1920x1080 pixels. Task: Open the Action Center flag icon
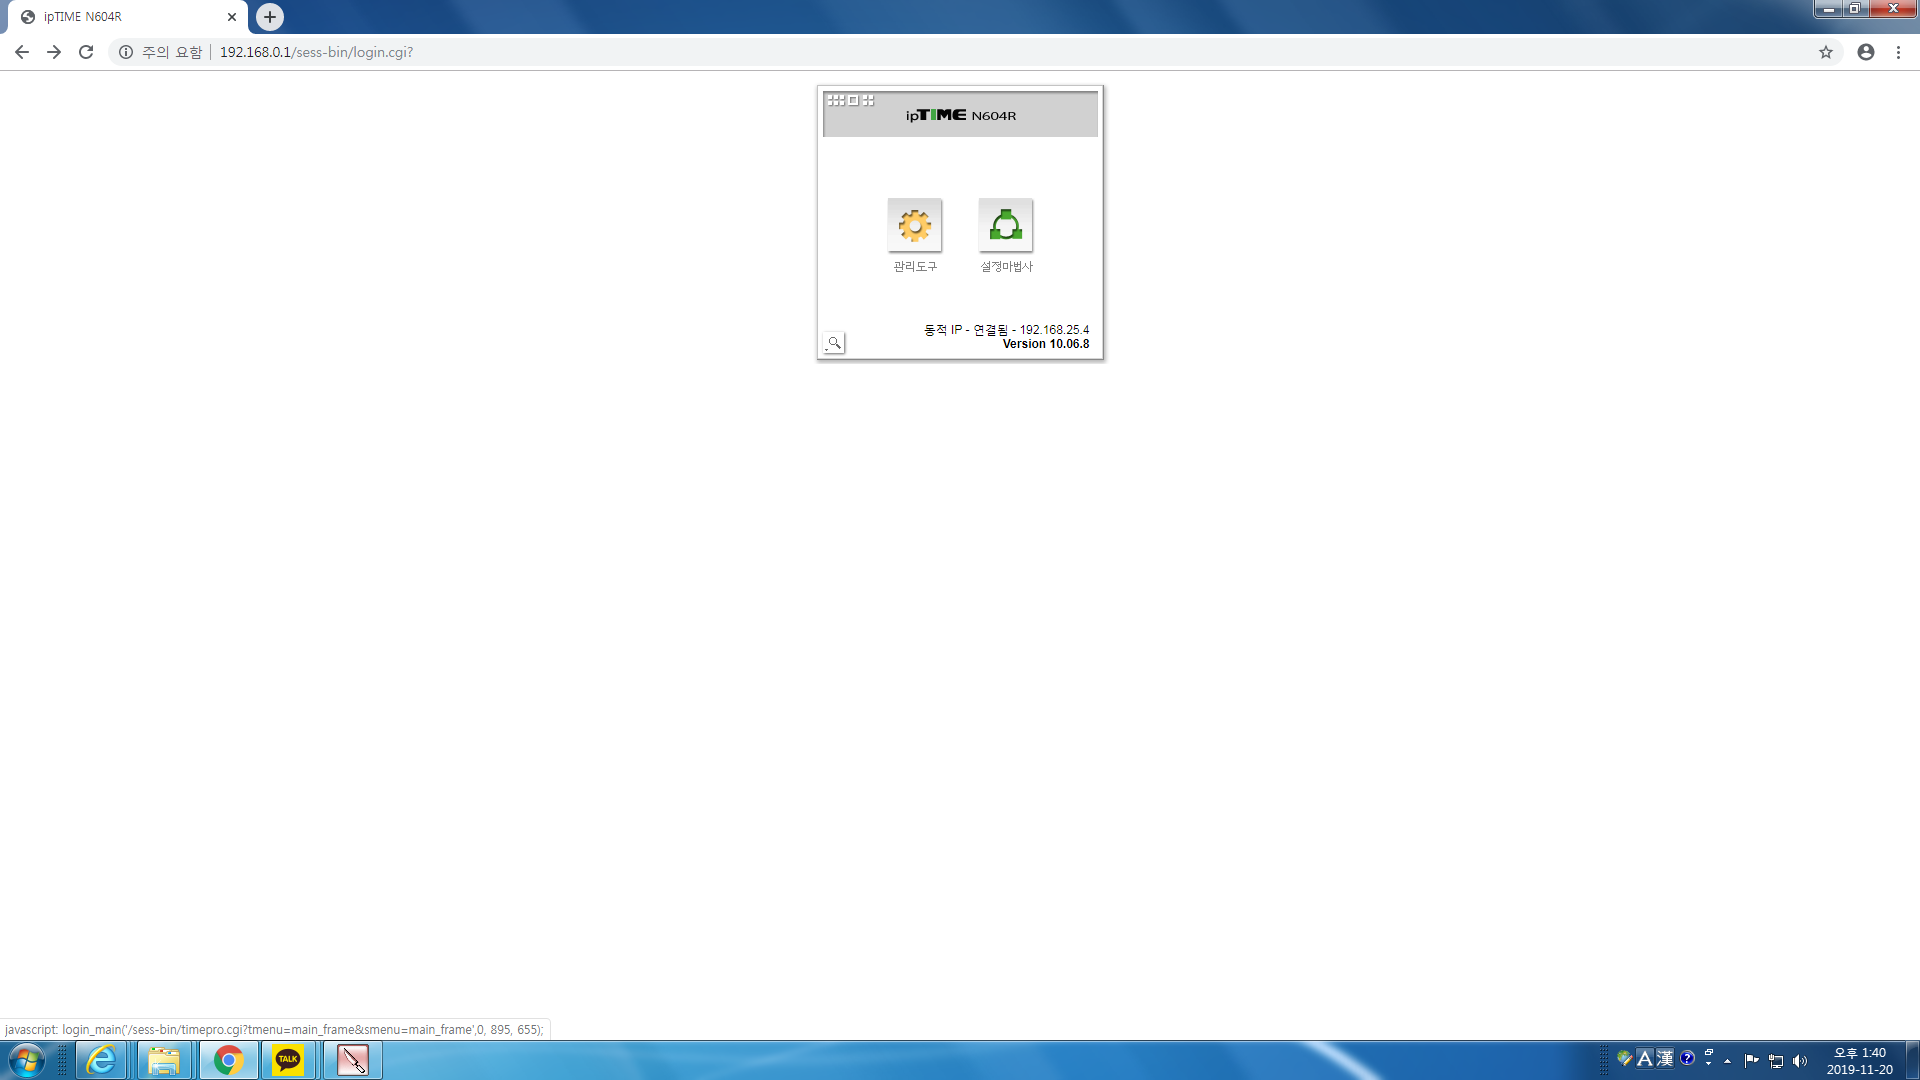click(x=1751, y=1060)
